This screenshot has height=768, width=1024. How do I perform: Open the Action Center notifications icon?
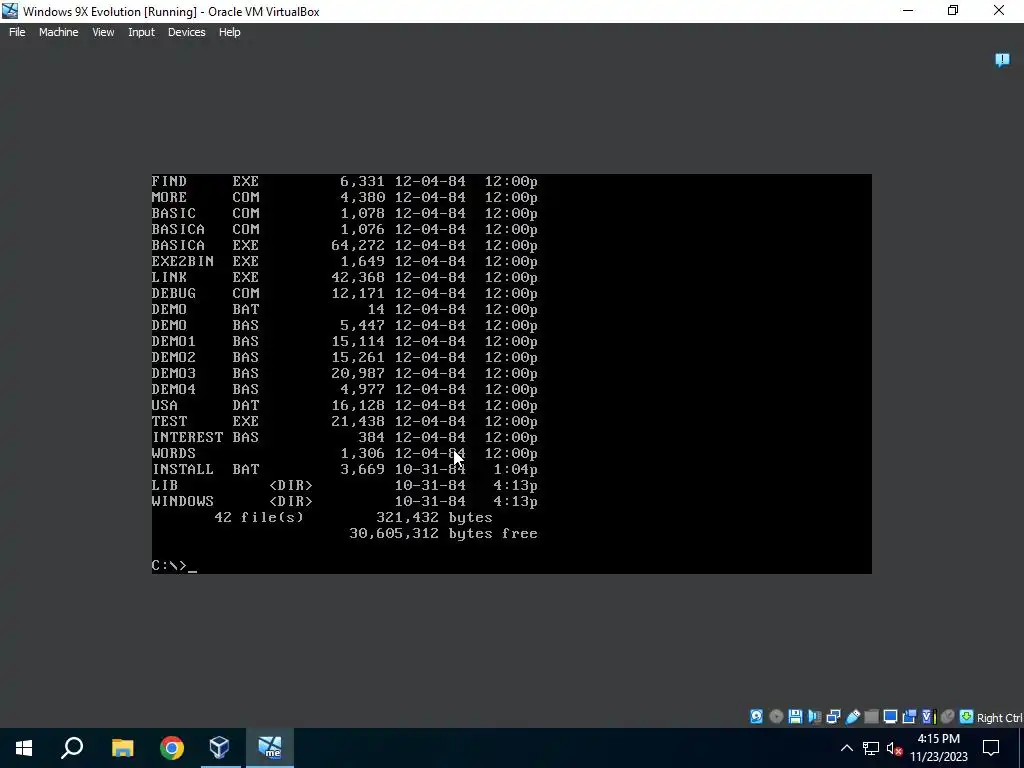click(991, 748)
